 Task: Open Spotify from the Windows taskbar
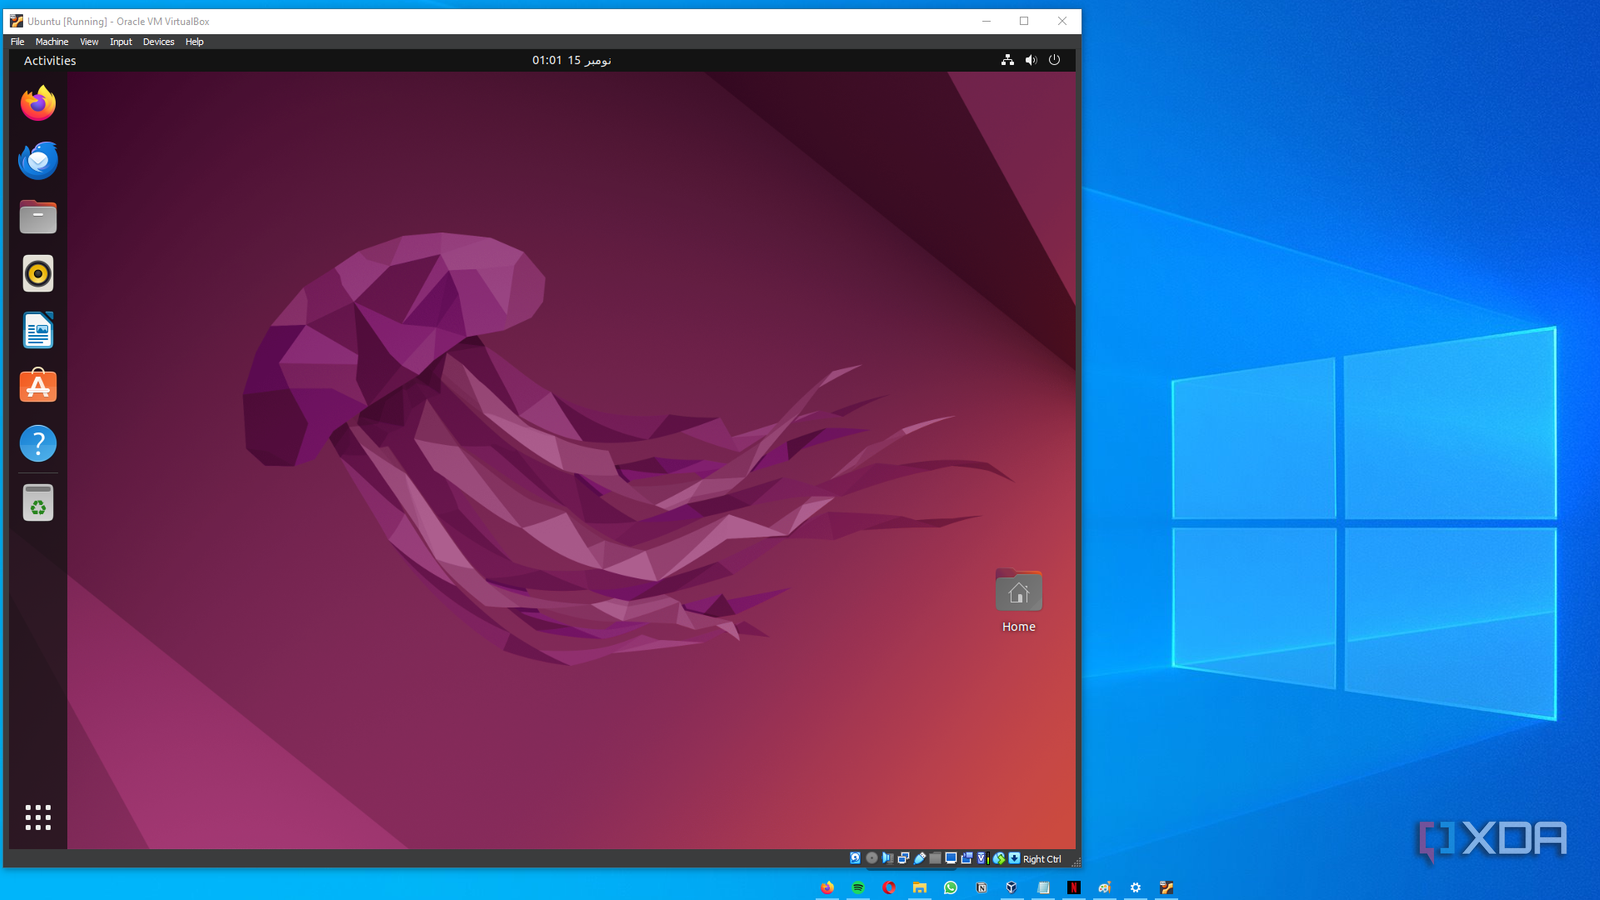pyautogui.click(x=858, y=888)
